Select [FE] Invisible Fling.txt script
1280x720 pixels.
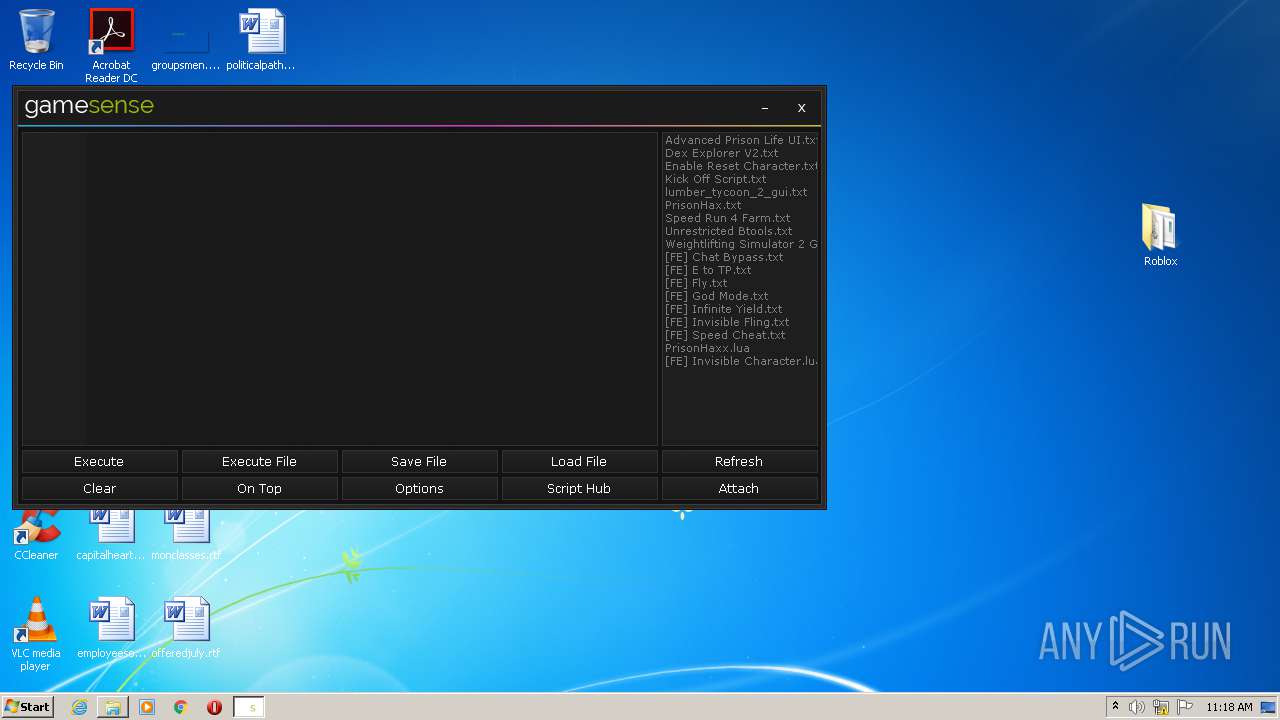pos(727,322)
